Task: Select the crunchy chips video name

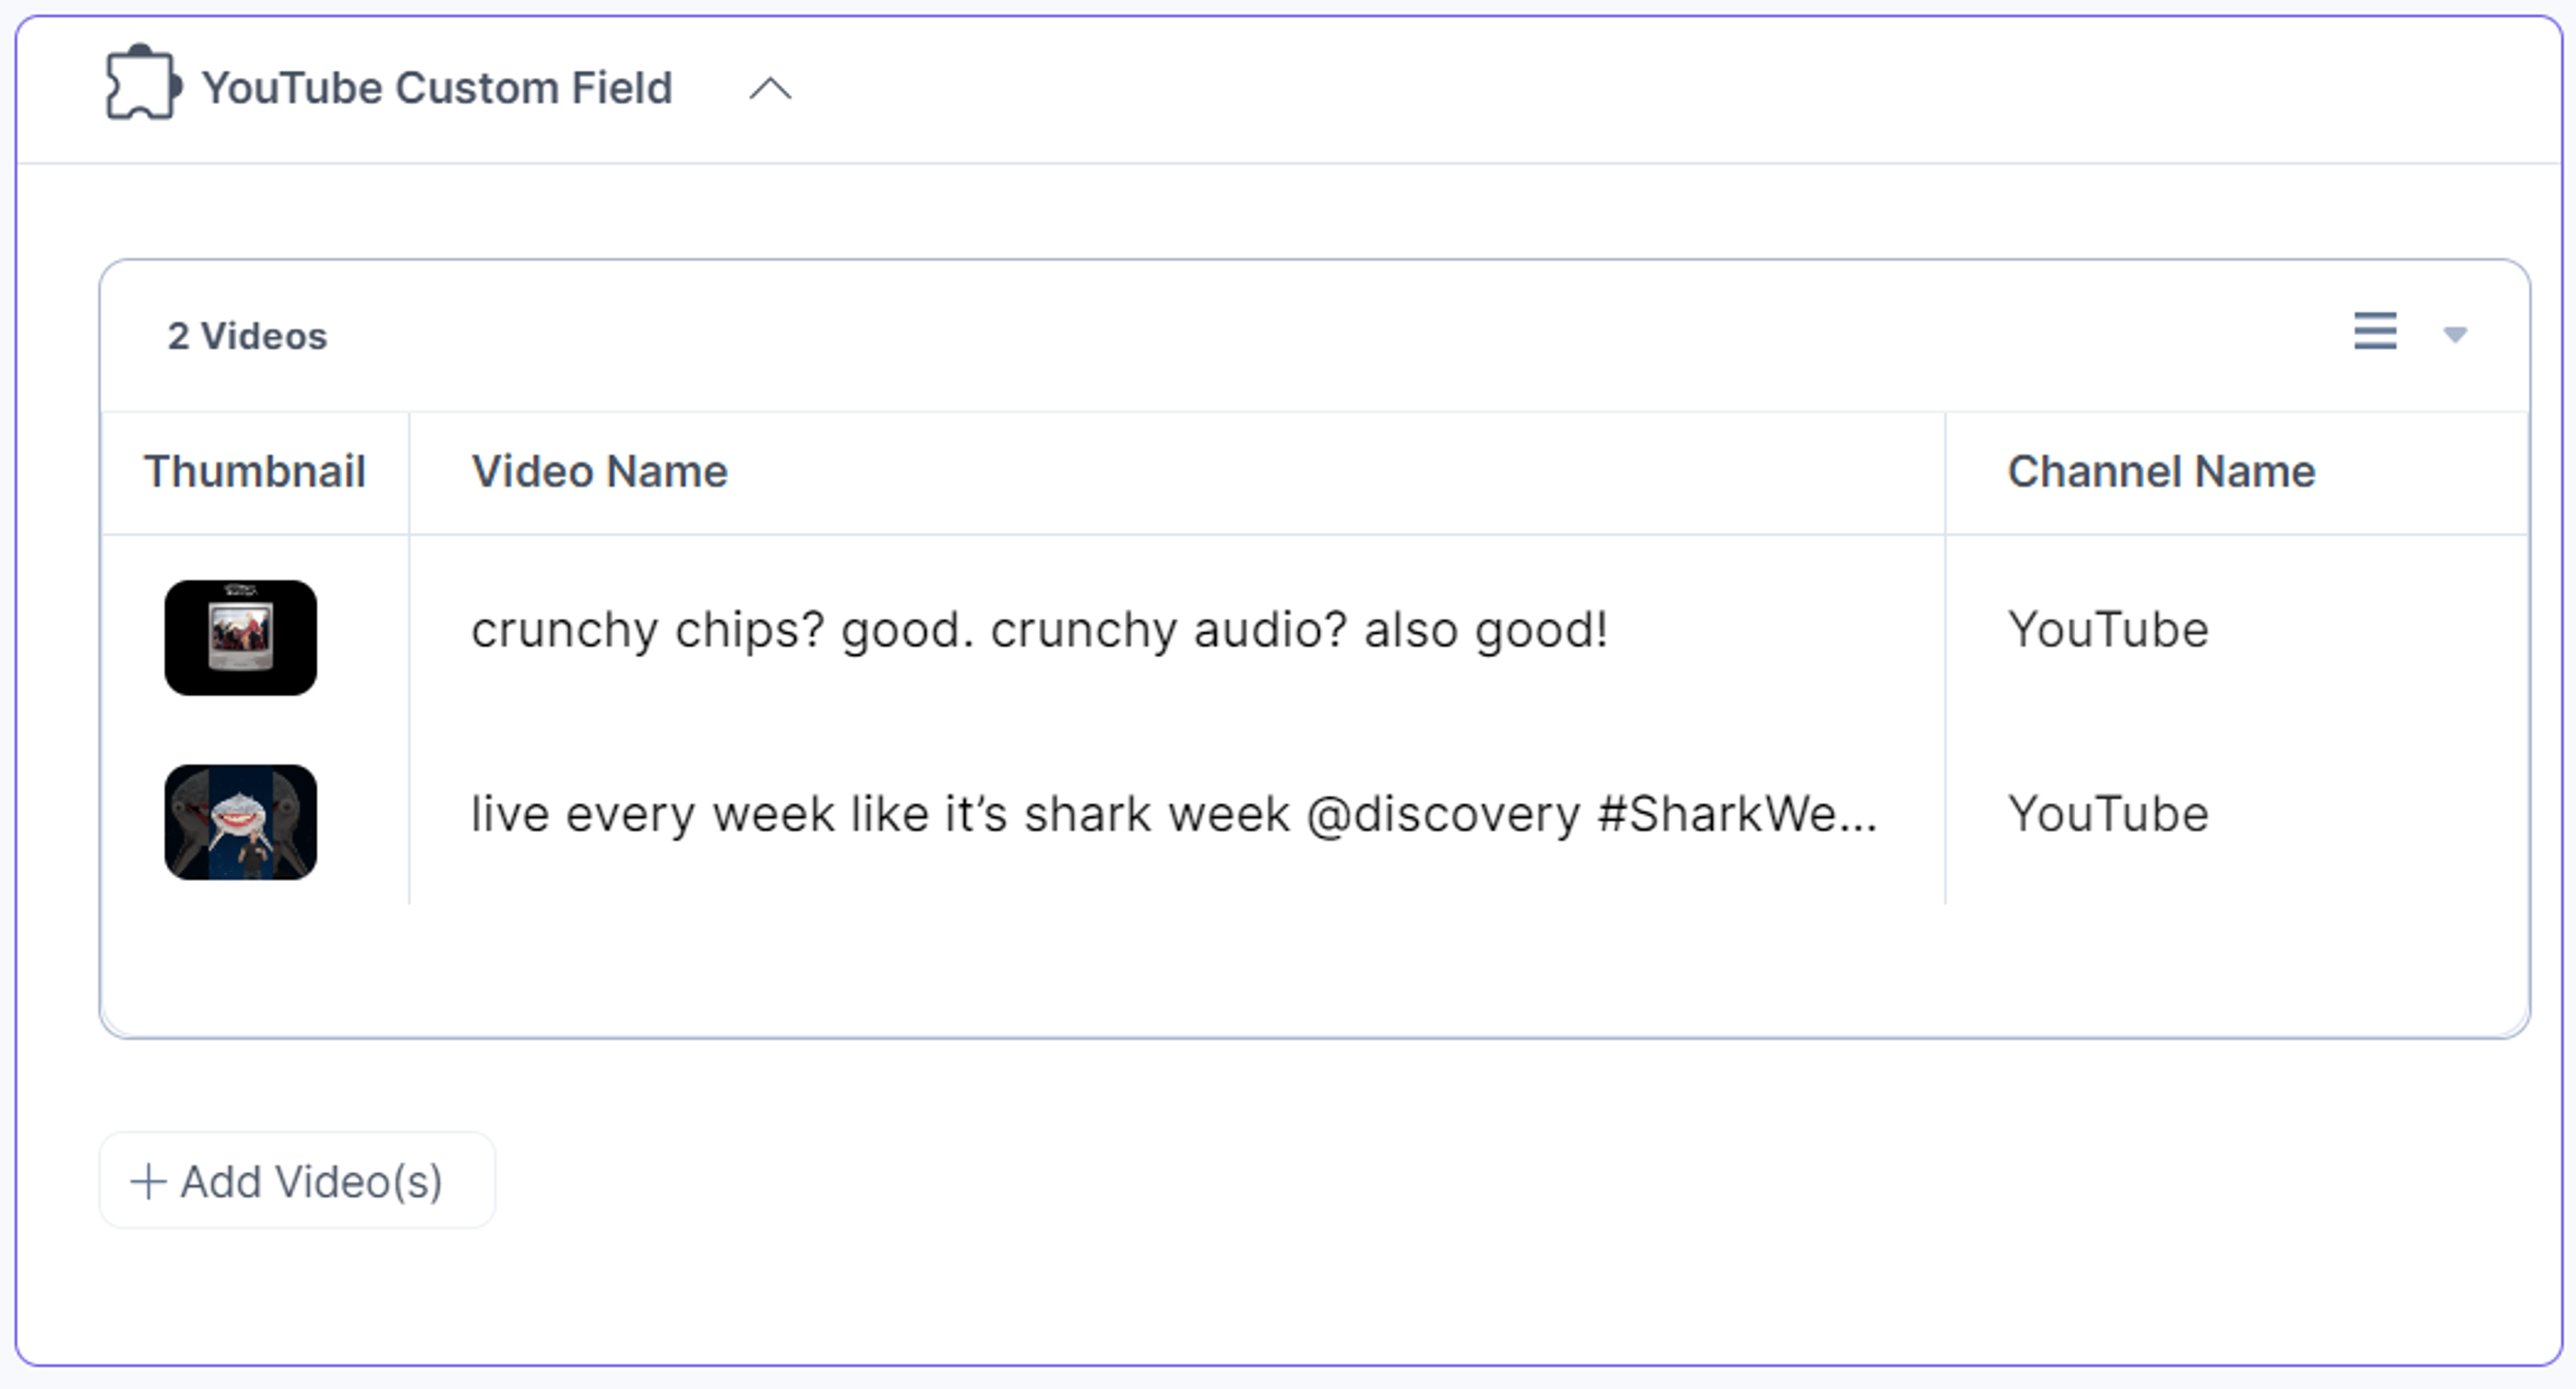Action: [x=1039, y=630]
